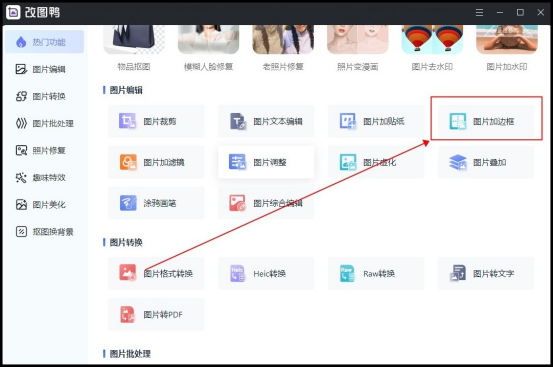Open 趣味特效 in the sidebar

pyautogui.click(x=44, y=178)
